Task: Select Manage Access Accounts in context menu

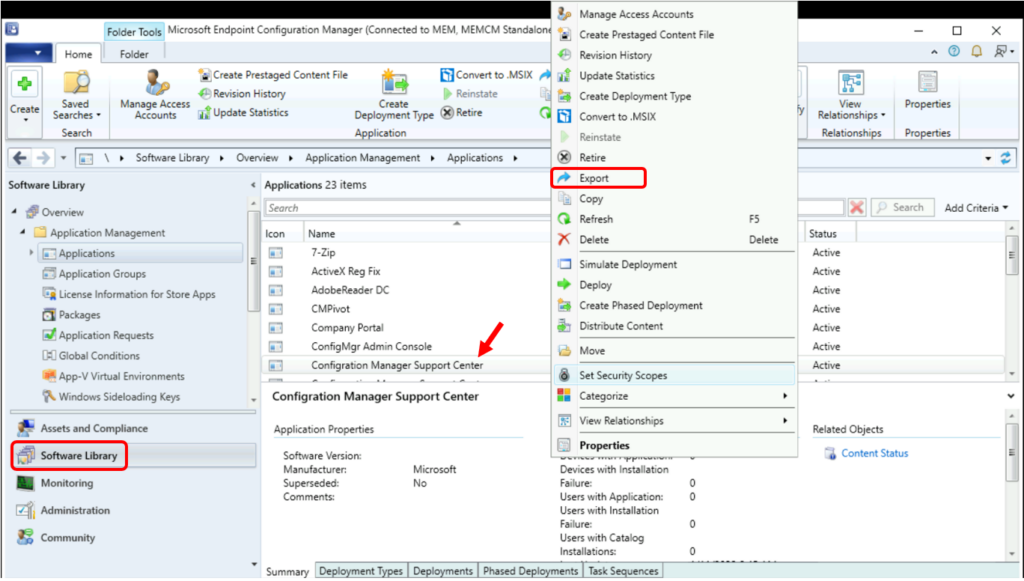Action: (x=675, y=14)
